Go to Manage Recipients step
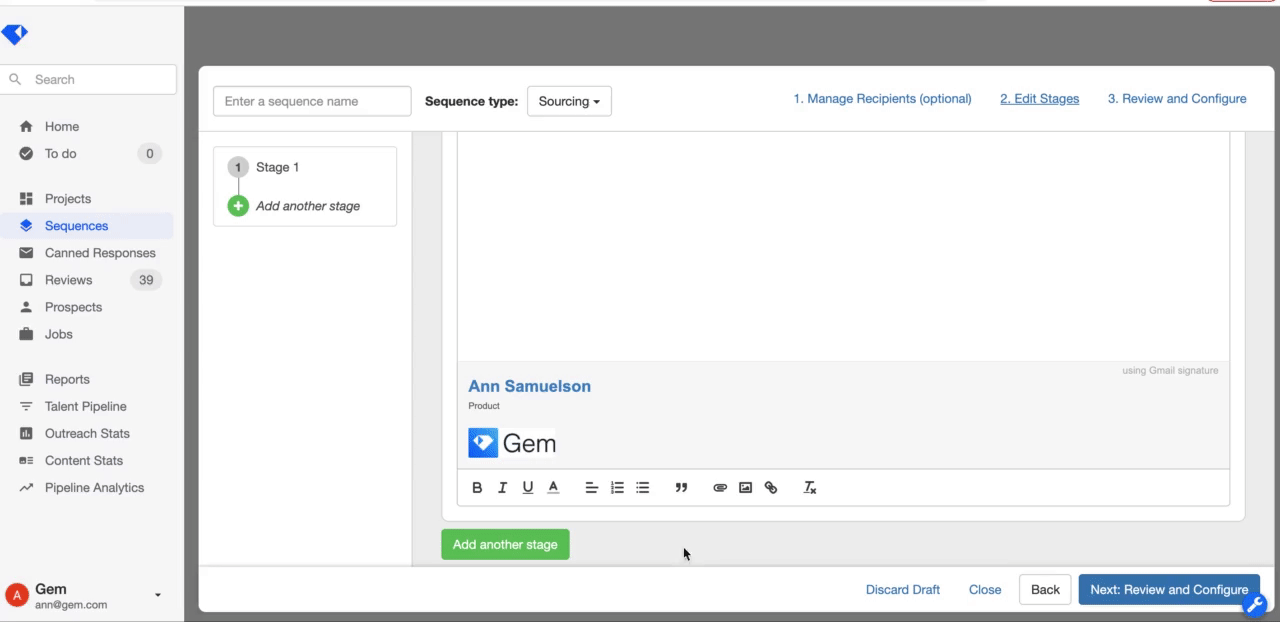The height and width of the screenshot is (622, 1280). [882, 99]
